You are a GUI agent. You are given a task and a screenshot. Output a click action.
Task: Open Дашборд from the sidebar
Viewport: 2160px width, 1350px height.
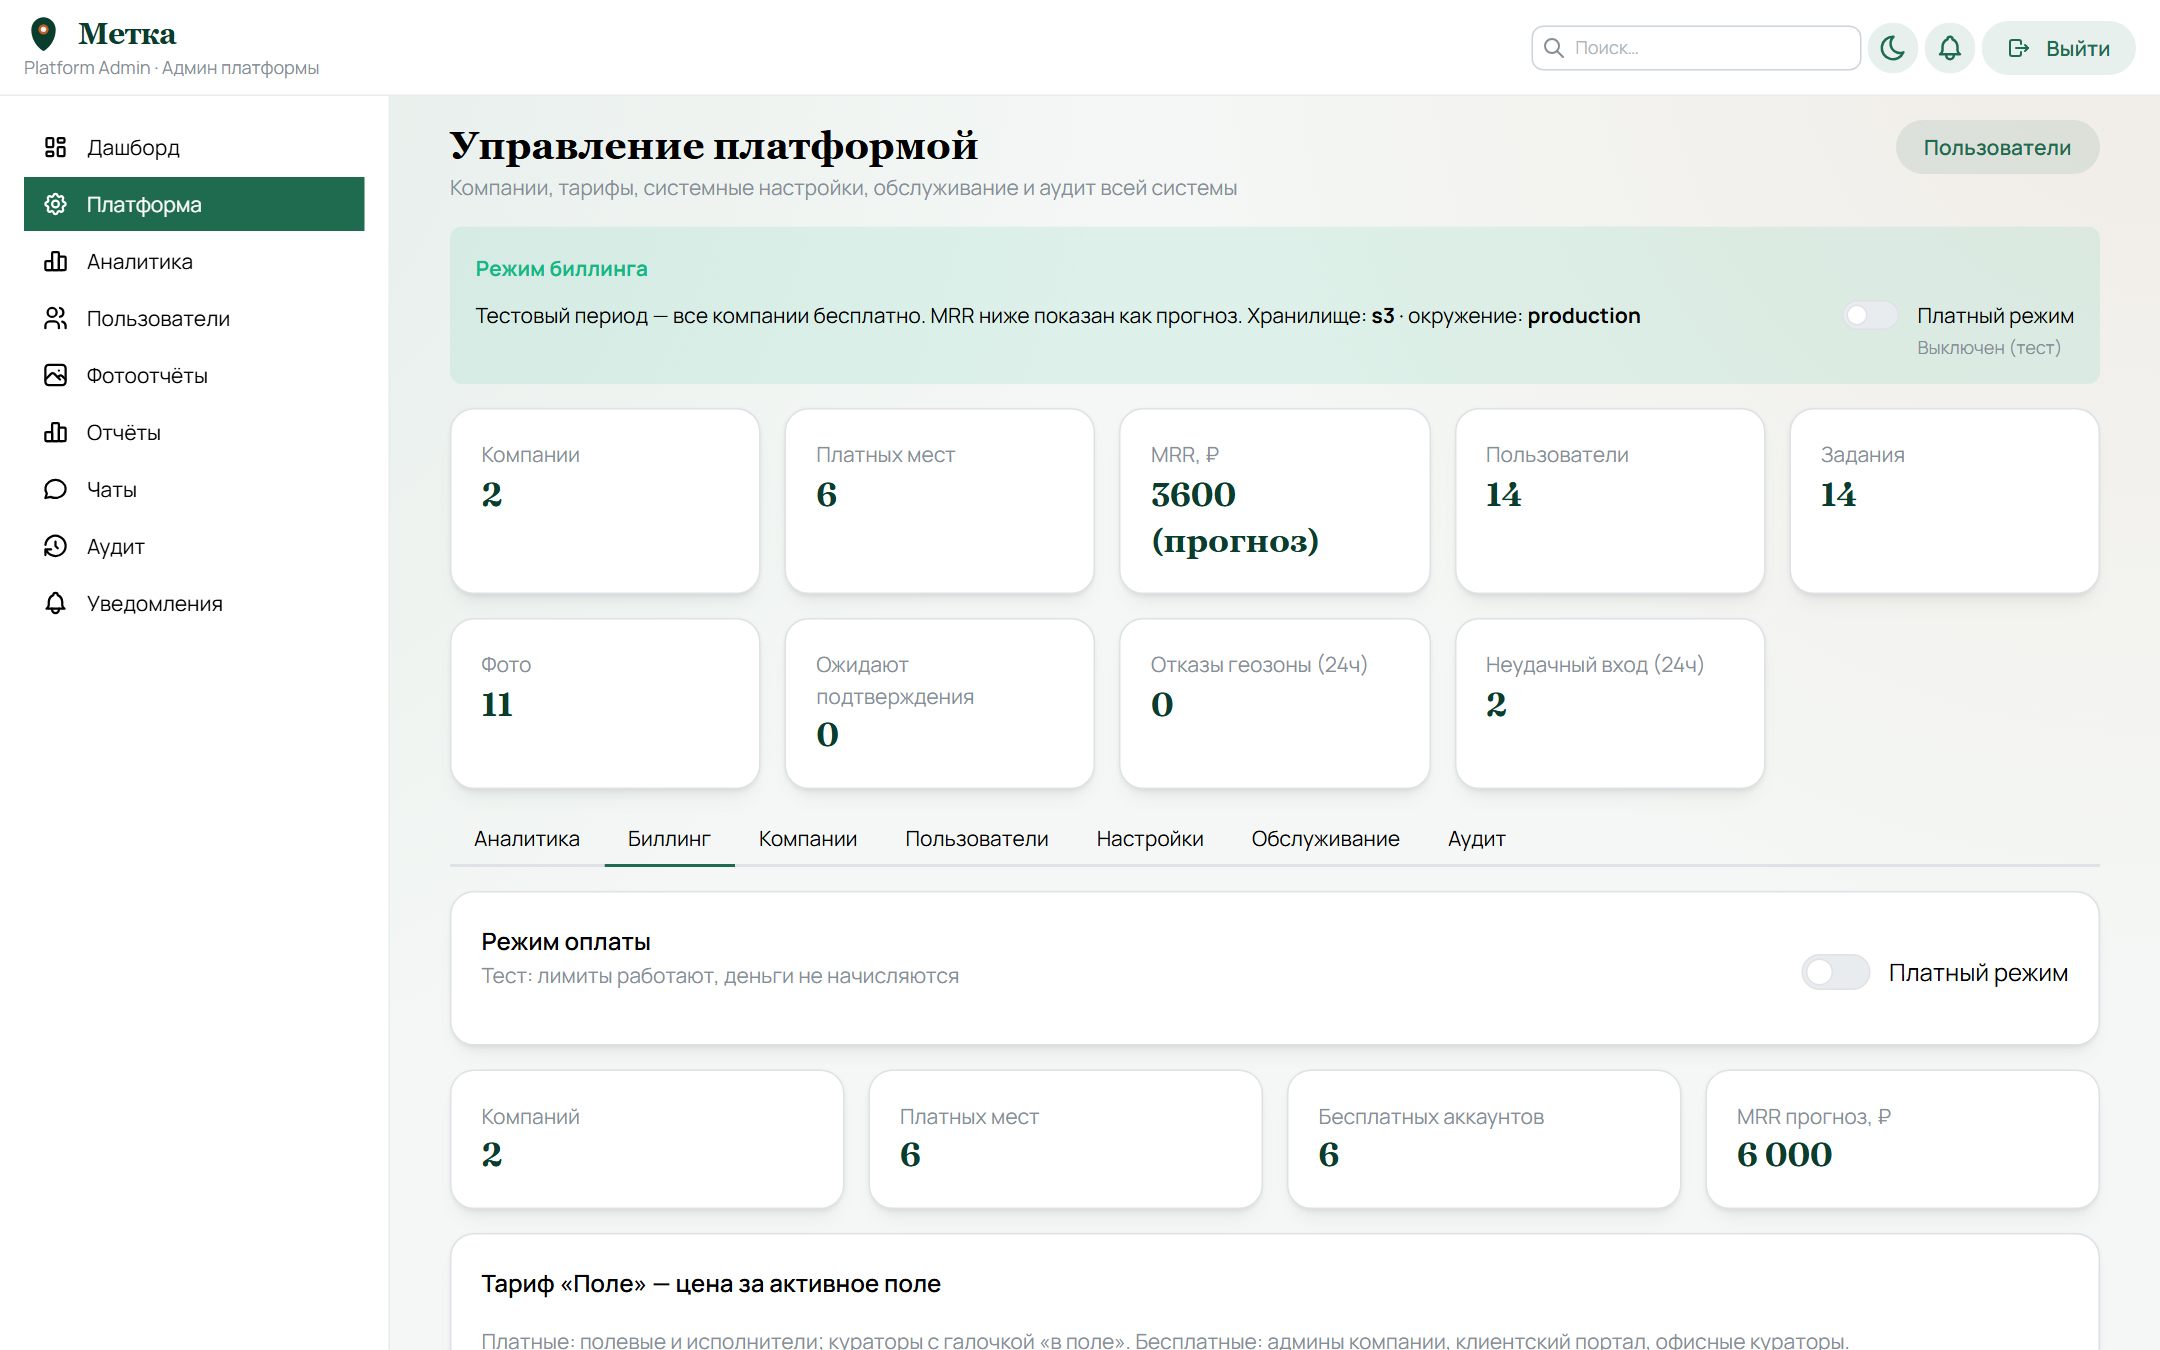click(194, 147)
